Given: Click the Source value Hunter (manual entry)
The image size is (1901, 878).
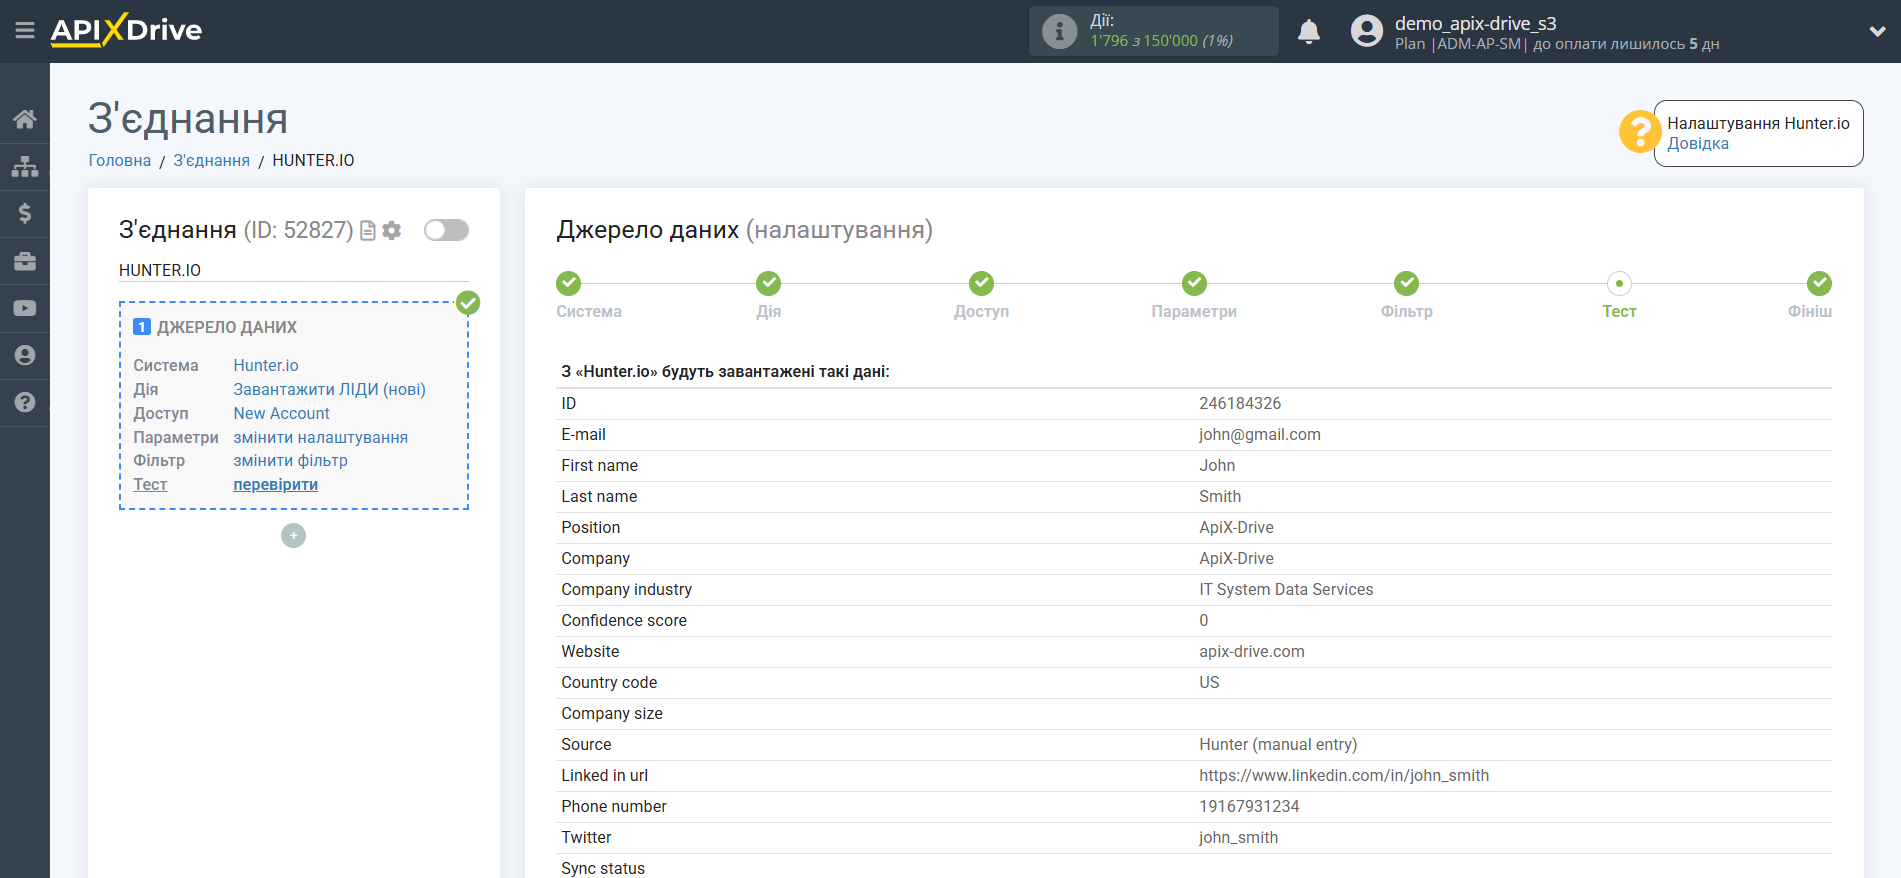Looking at the screenshot, I should coord(1278,744).
